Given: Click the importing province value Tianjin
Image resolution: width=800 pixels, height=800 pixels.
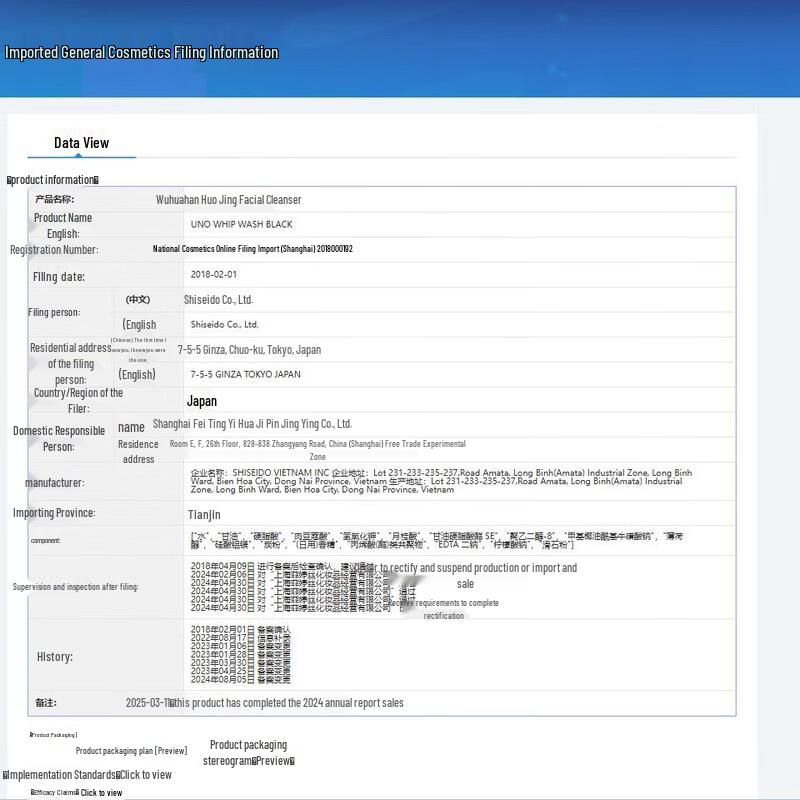Looking at the screenshot, I should (204, 514).
